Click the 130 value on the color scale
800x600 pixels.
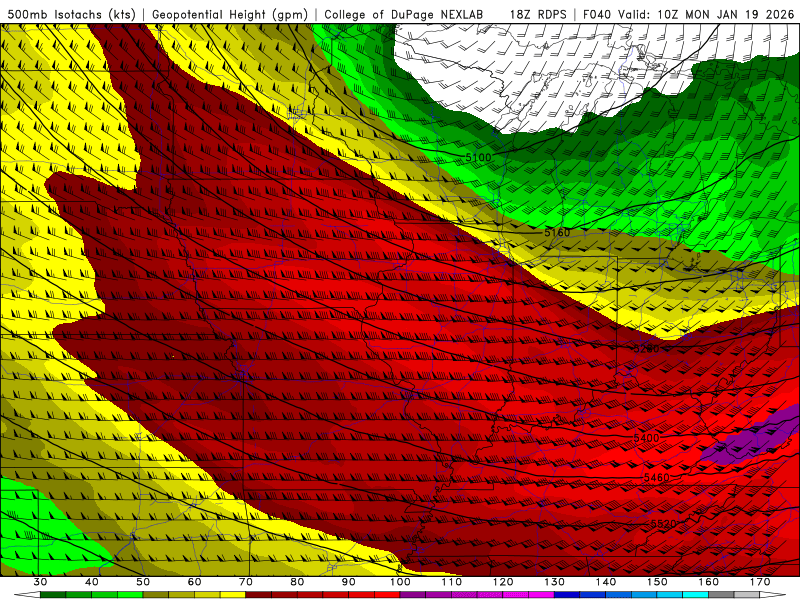[x=555, y=582]
